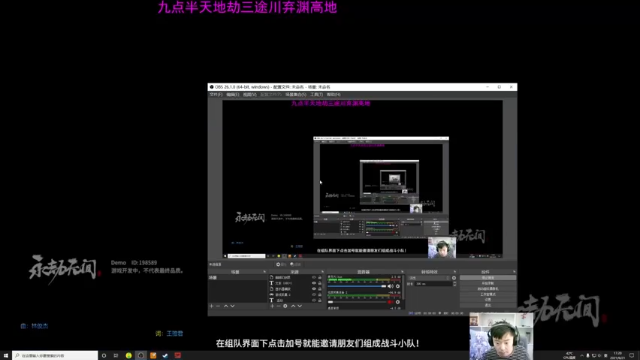
Task: Toggle the lock on the first source row
Action: (320, 278)
